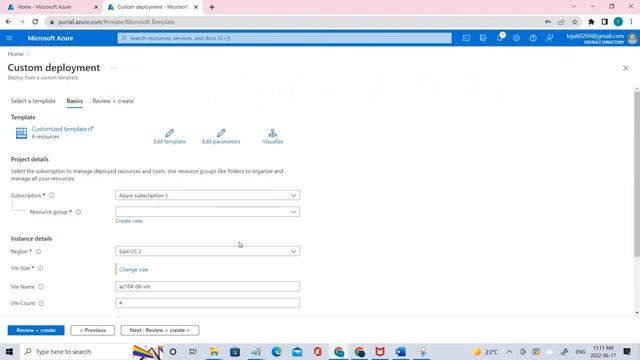Screen dimensions: 640x360
Task: Open a new browser tab
Action: click(x=211, y=7)
